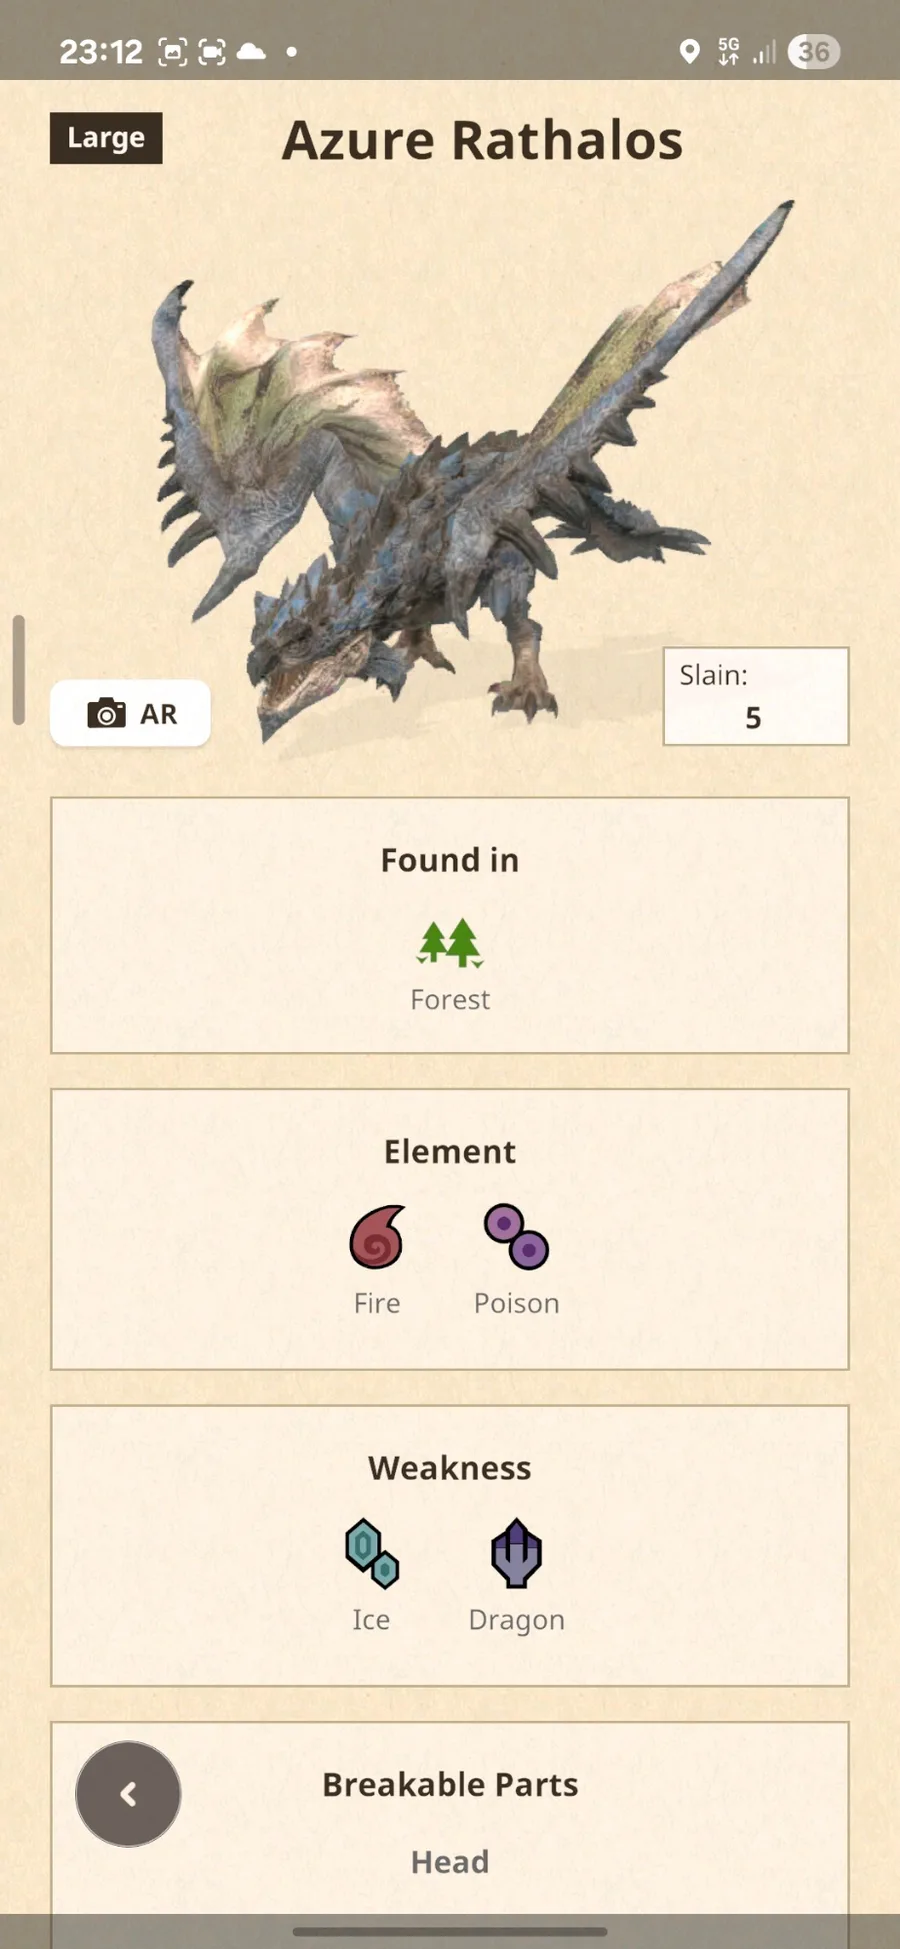Tap the cloud icon in status bar

point(251,51)
